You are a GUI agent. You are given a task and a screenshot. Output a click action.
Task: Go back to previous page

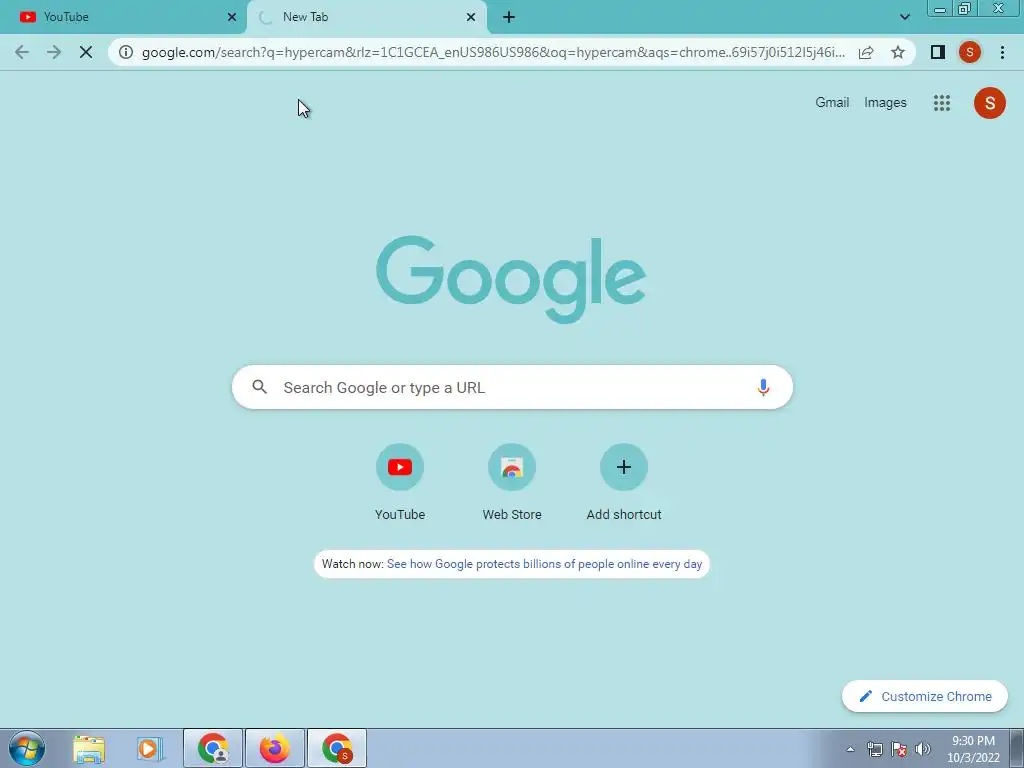tap(22, 52)
